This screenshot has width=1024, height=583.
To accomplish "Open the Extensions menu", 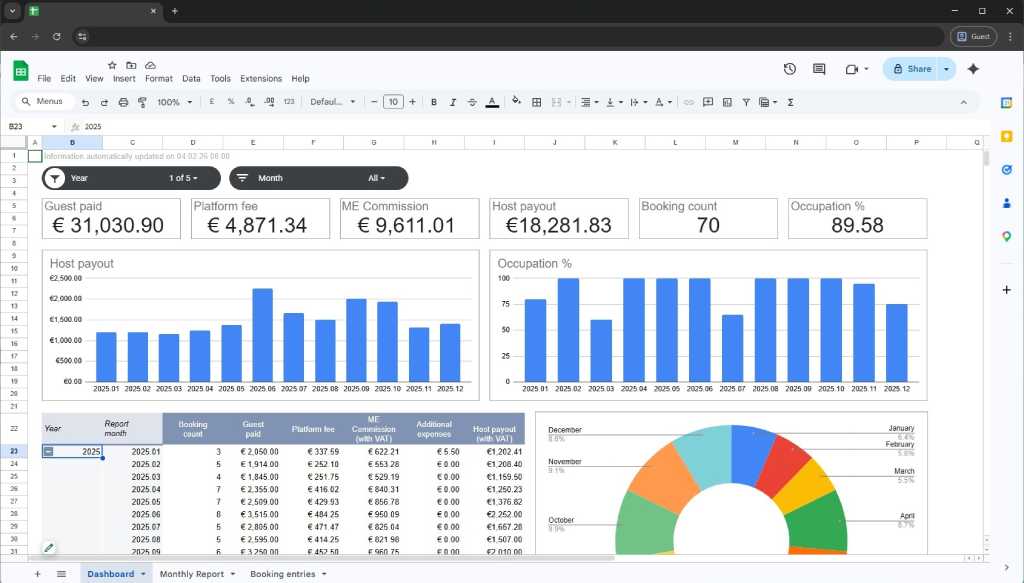I will click(261, 78).
